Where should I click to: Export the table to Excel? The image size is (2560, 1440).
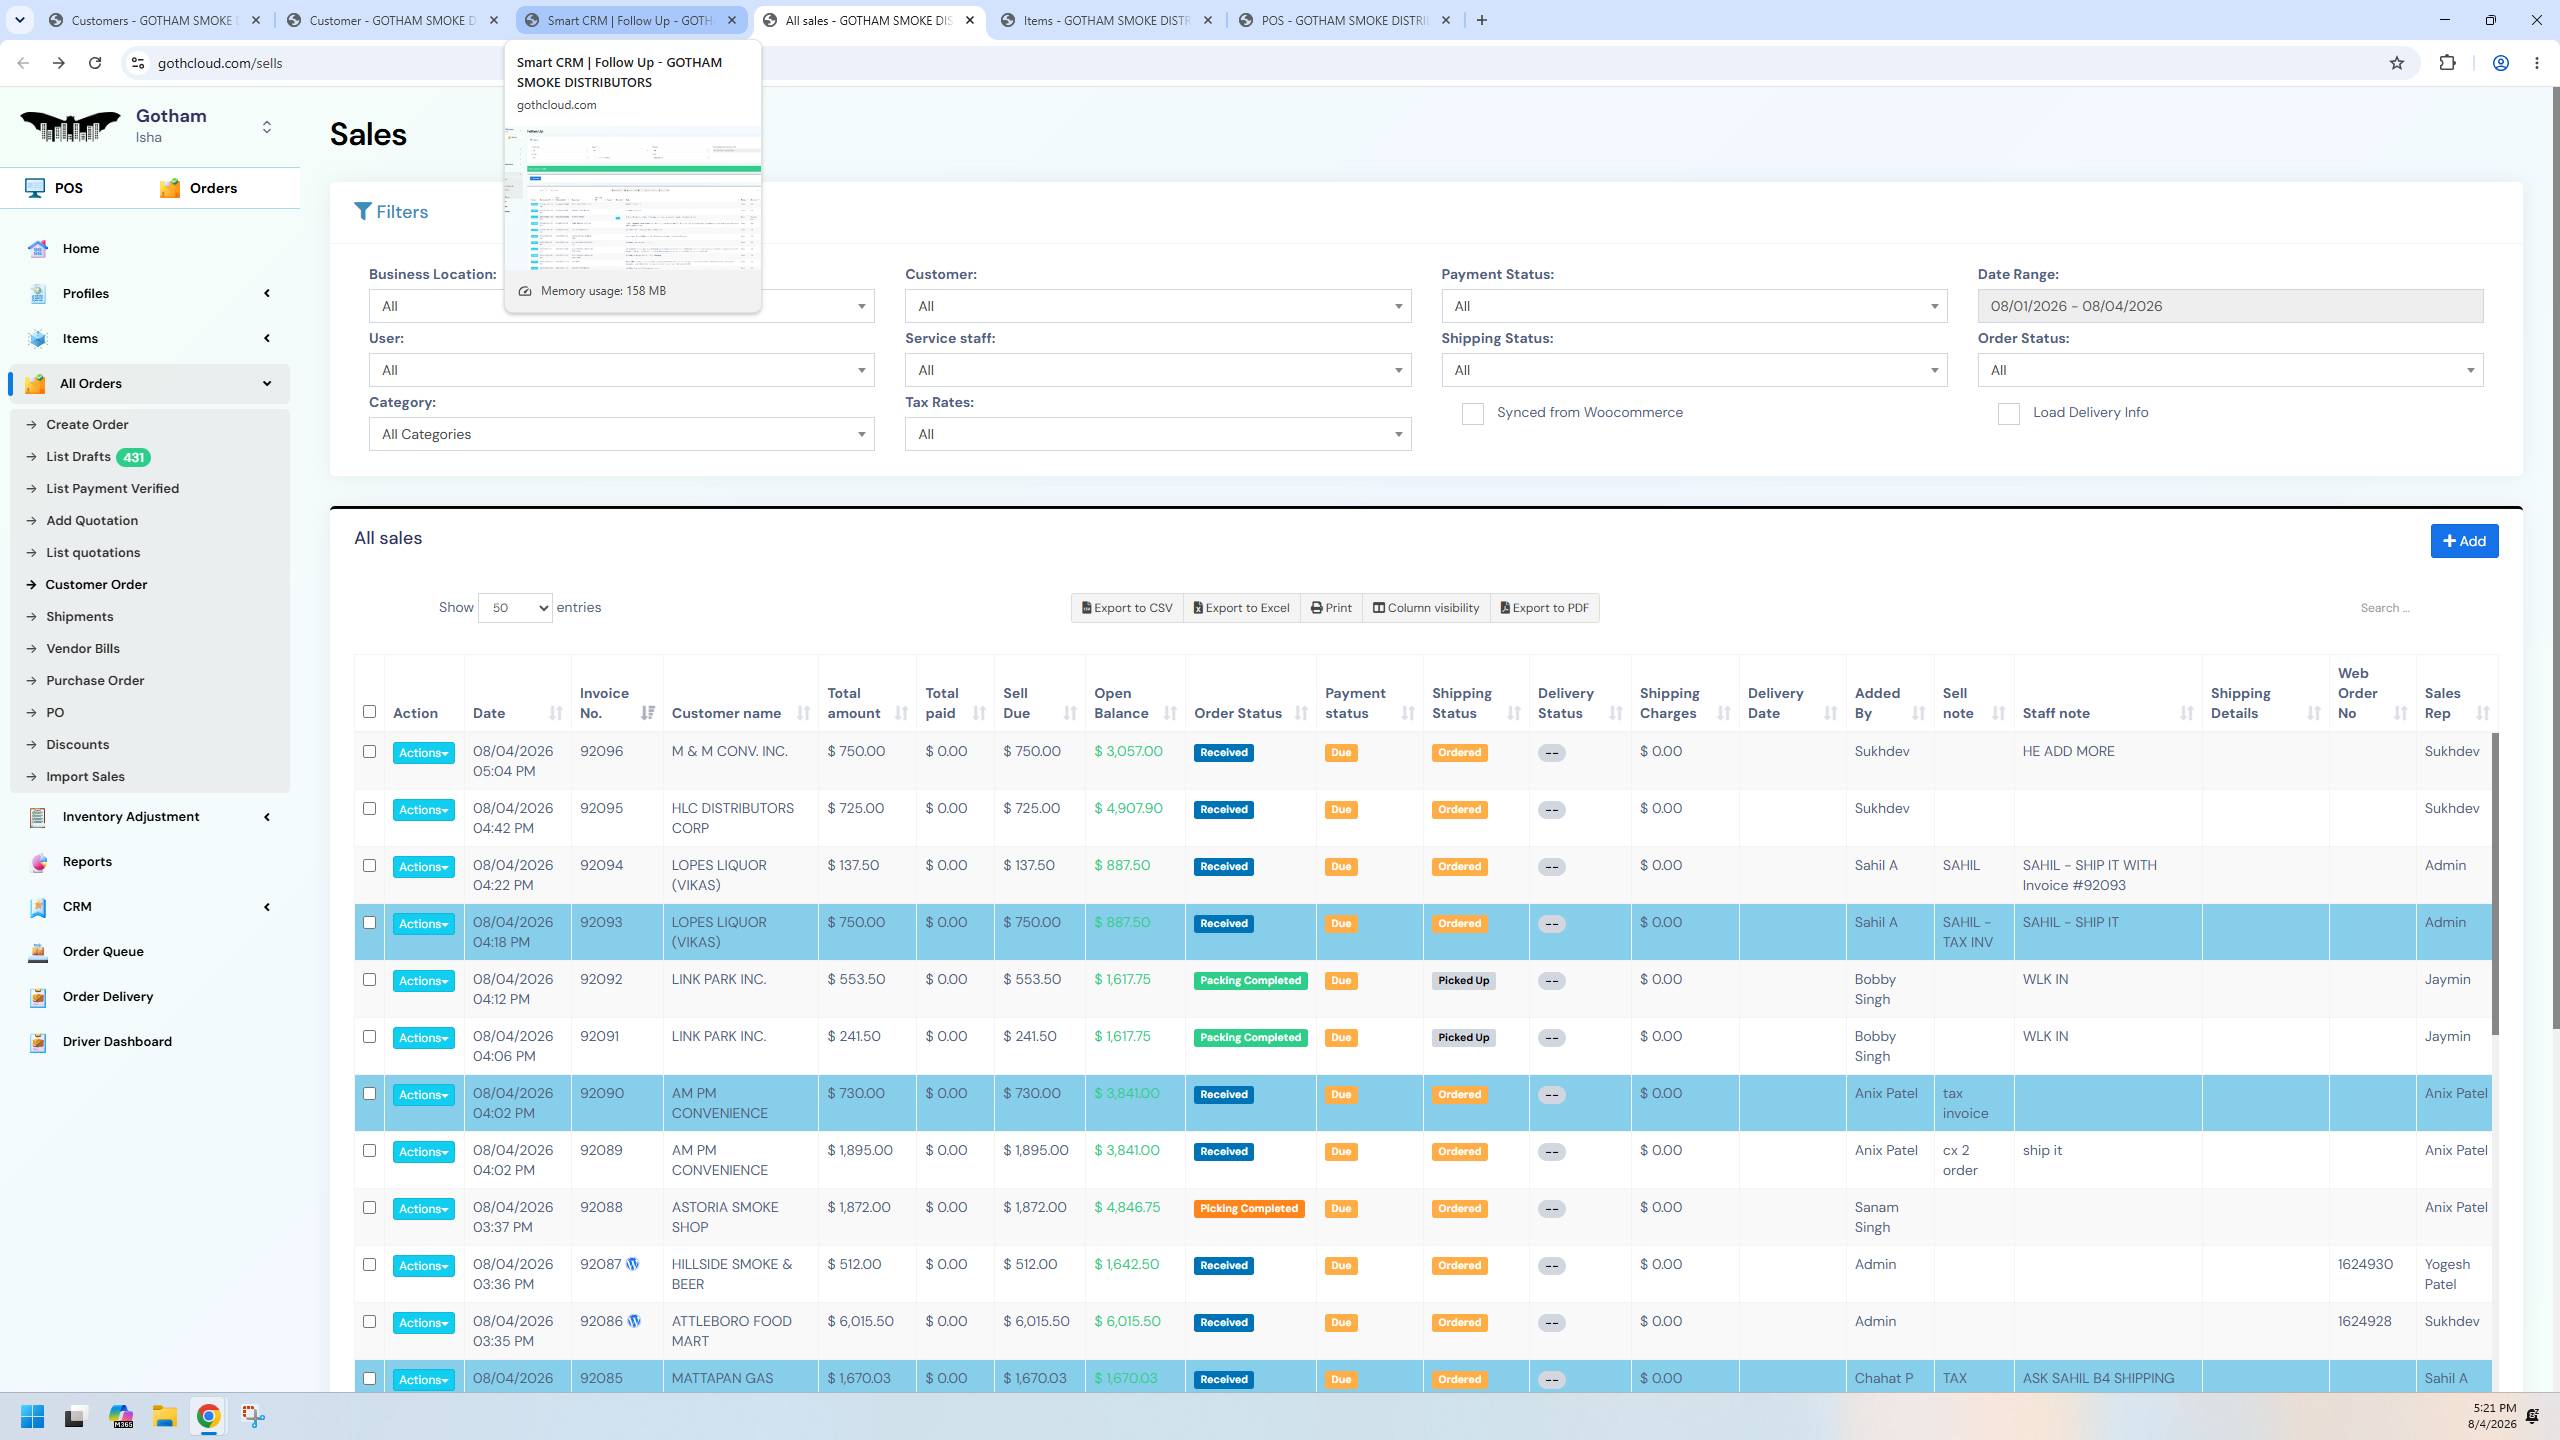1241,608
